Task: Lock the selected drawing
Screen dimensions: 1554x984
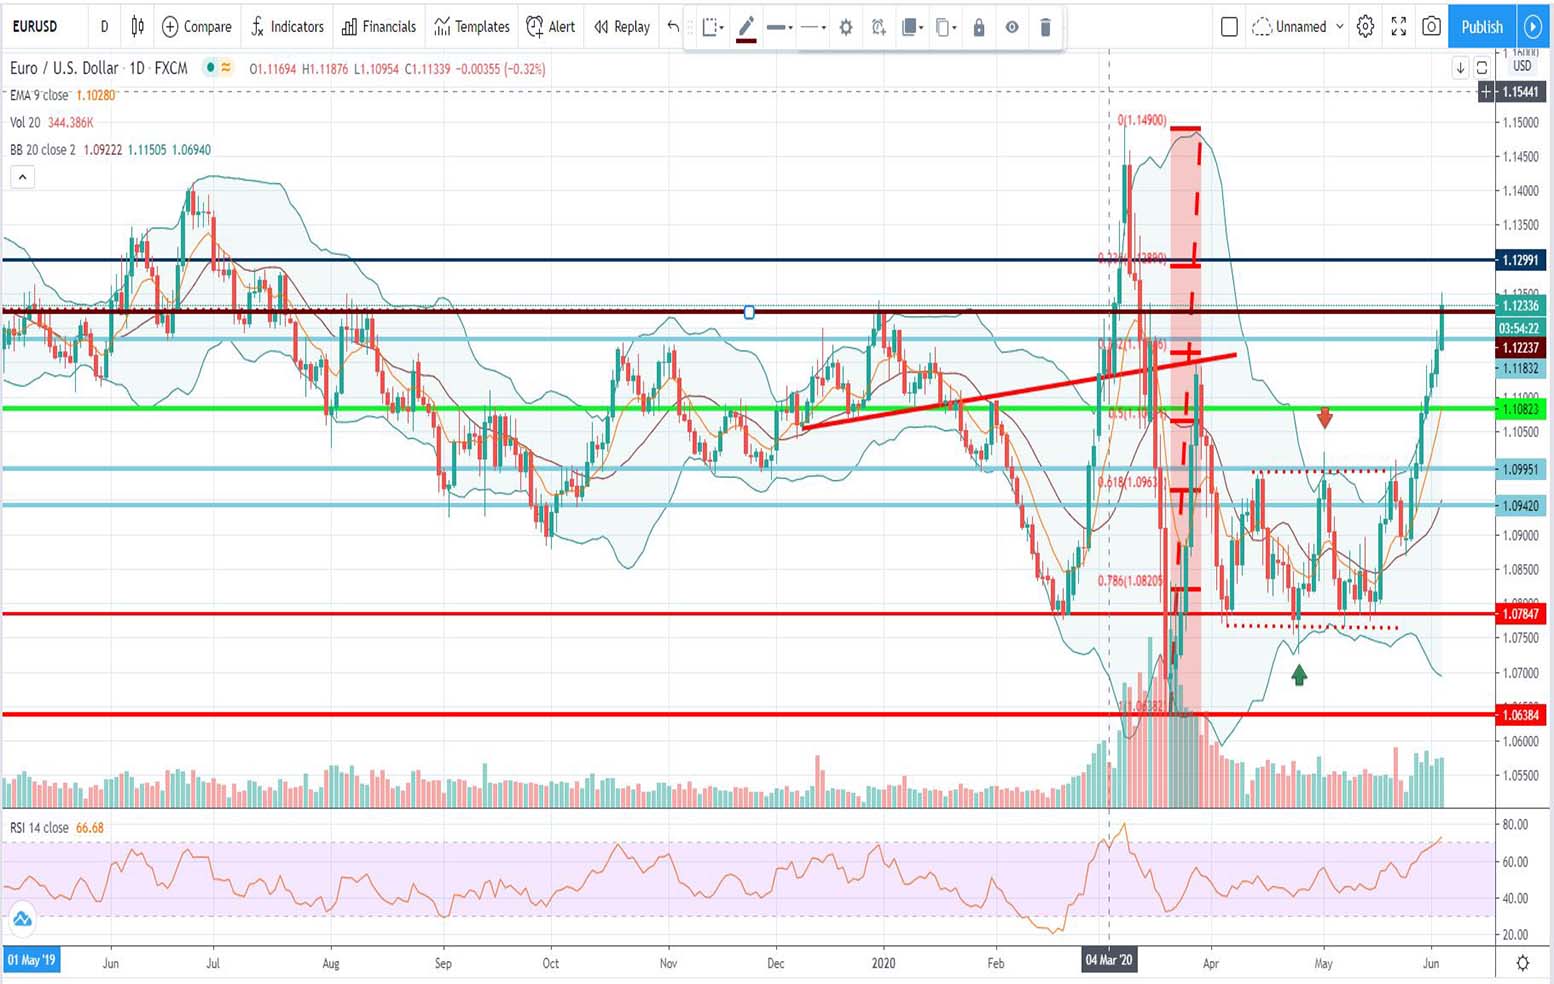Action: [979, 27]
